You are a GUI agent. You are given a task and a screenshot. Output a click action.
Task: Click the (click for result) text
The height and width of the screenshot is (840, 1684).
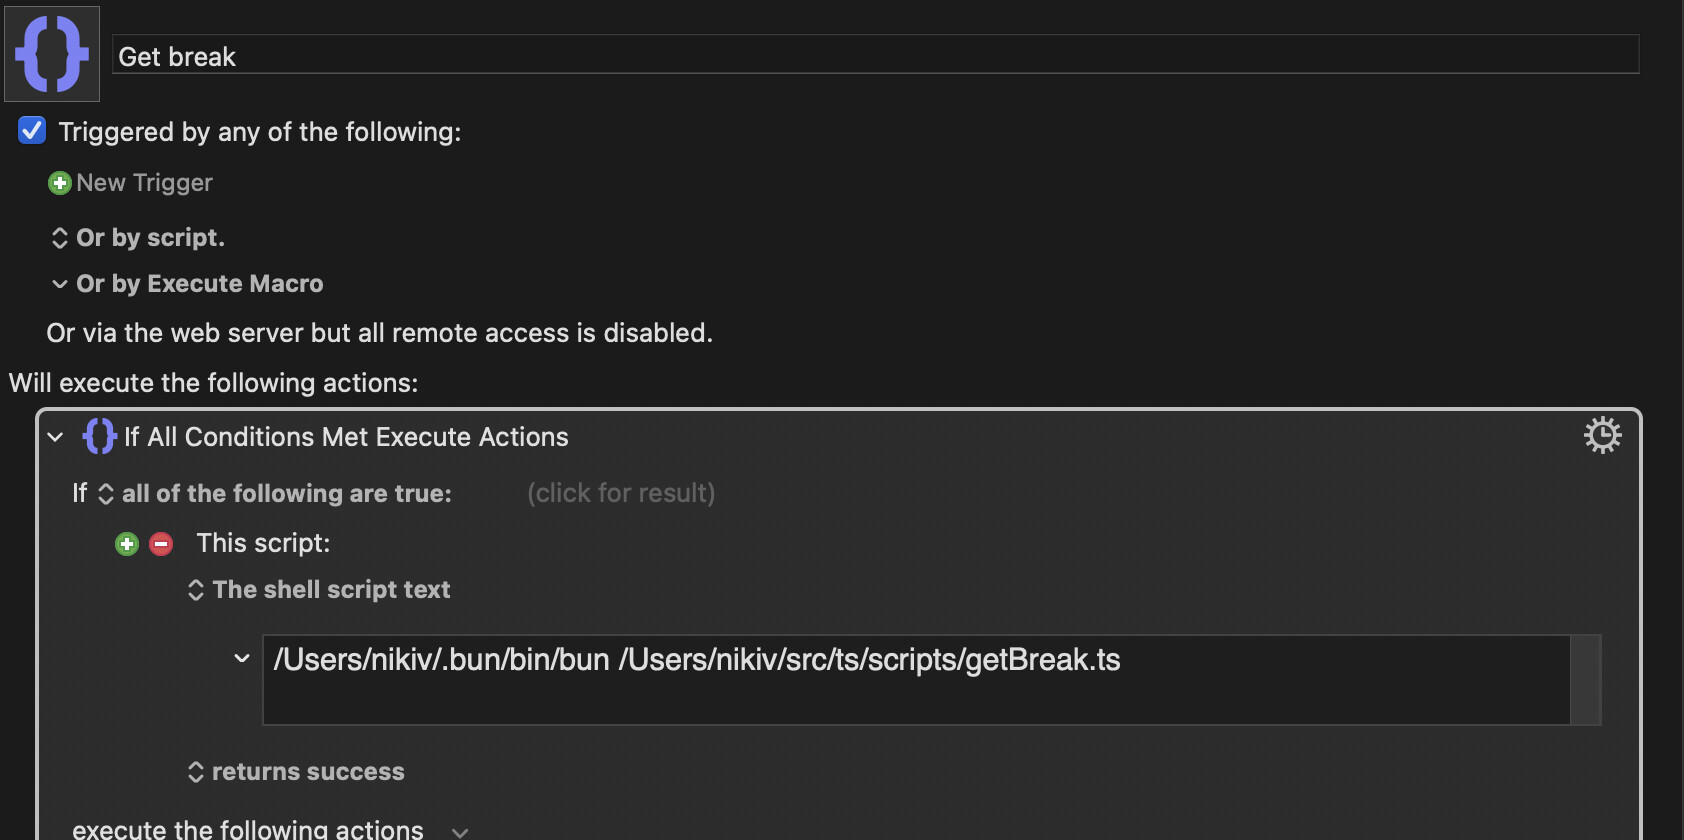[621, 493]
